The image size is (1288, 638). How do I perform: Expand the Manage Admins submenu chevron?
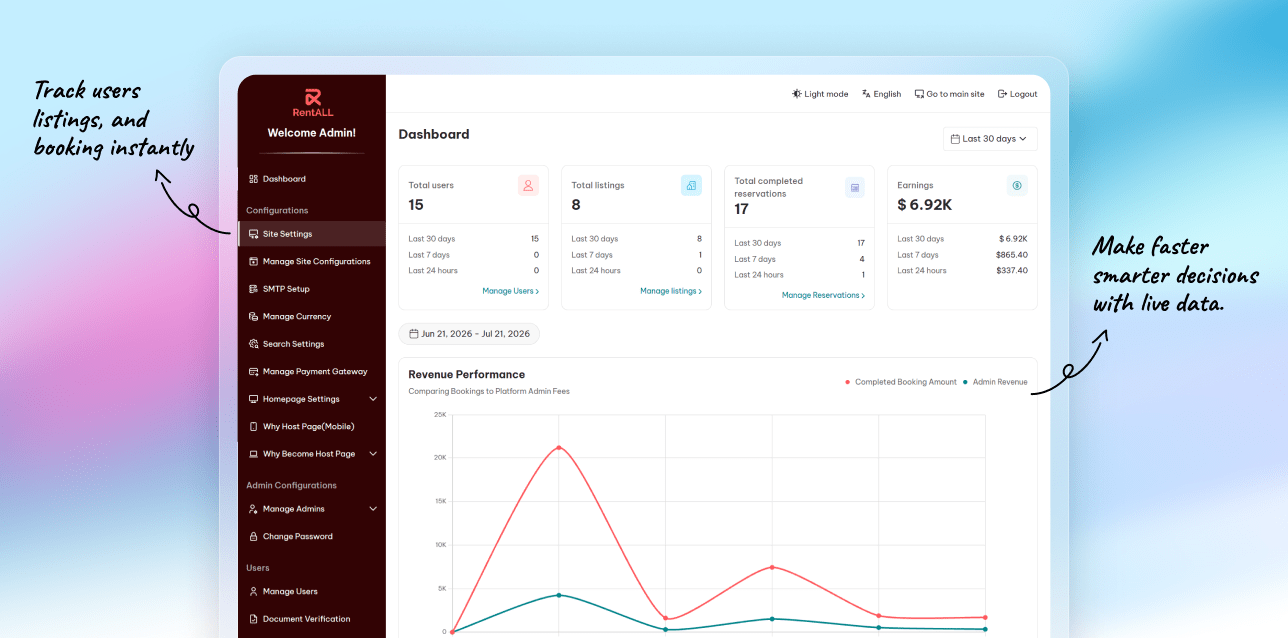pyautogui.click(x=373, y=509)
